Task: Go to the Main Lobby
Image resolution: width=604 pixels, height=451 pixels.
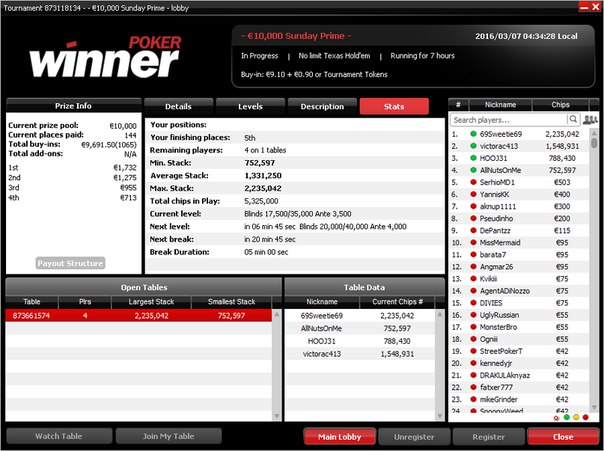Action: [339, 437]
